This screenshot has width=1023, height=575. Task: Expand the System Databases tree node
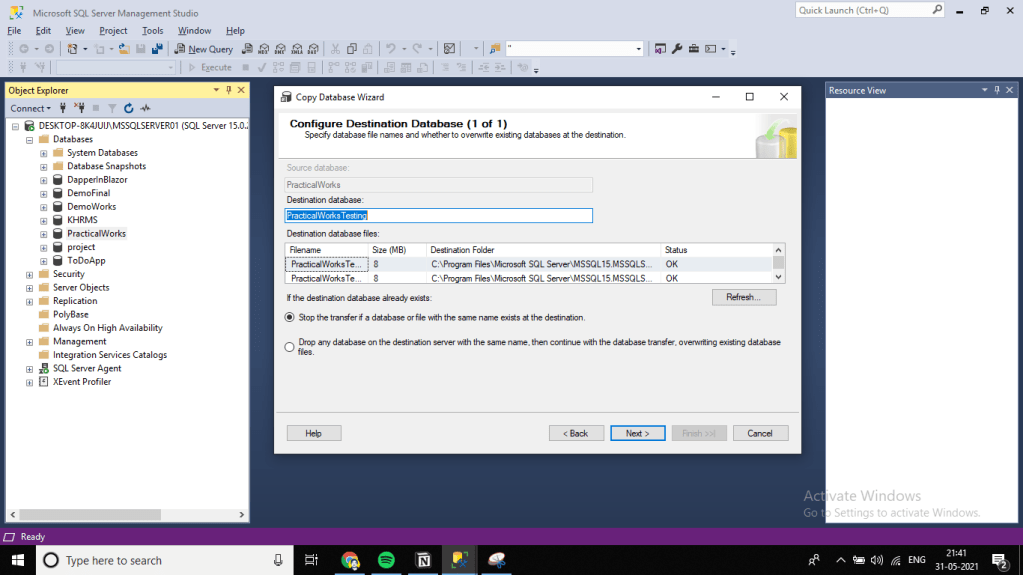(44, 153)
